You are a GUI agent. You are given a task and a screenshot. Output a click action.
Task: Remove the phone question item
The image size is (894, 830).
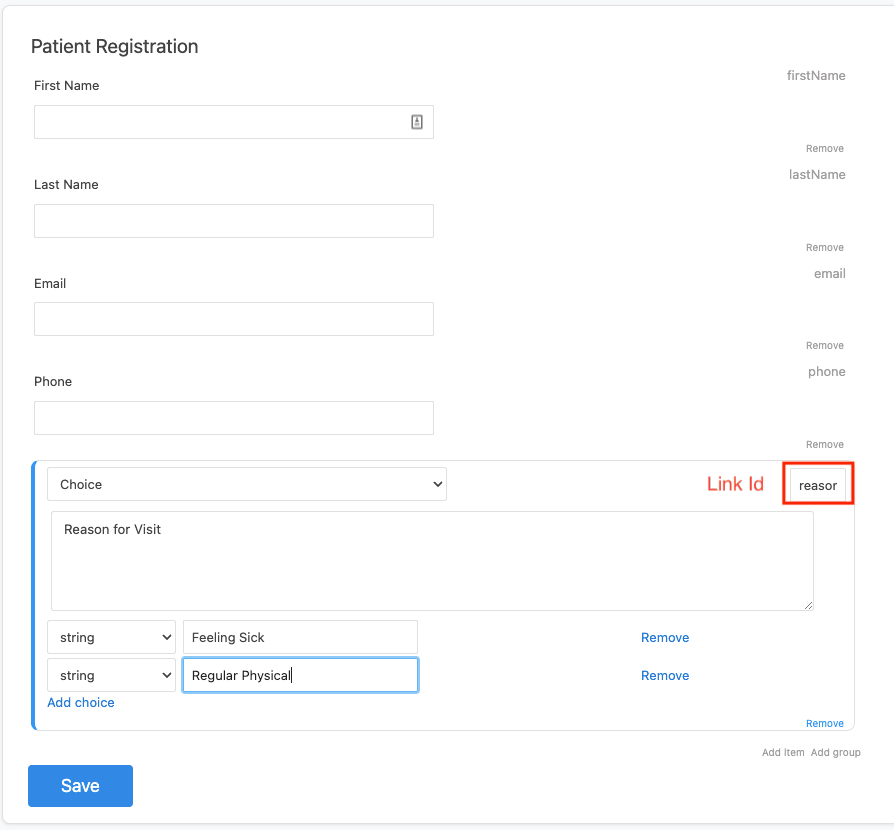824,444
